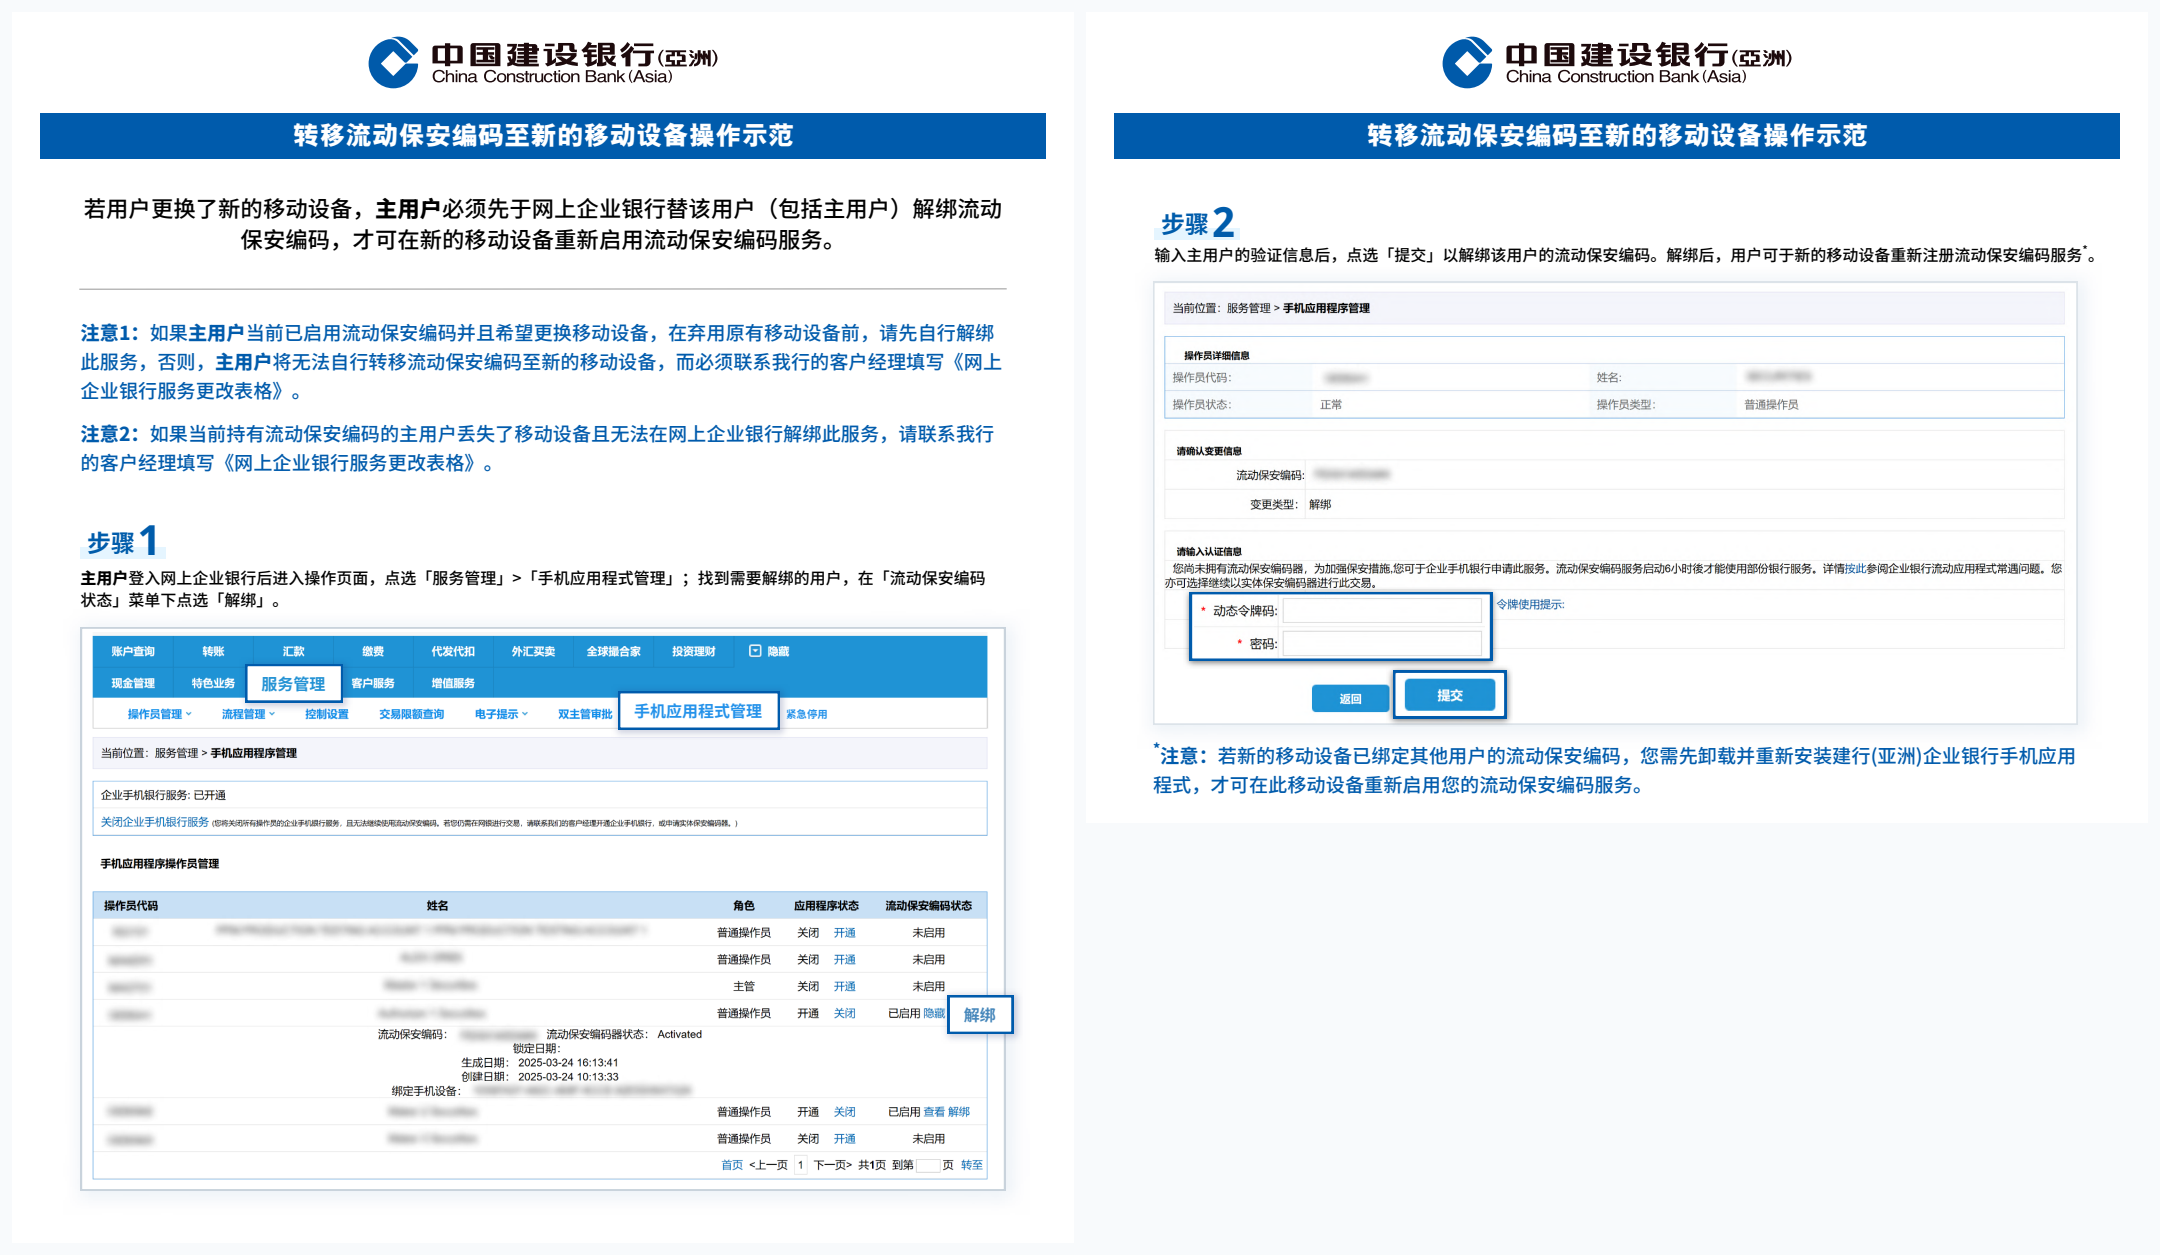The height and width of the screenshot is (1255, 2160).
Task: Click the 返回 button
Action: click(x=1350, y=698)
